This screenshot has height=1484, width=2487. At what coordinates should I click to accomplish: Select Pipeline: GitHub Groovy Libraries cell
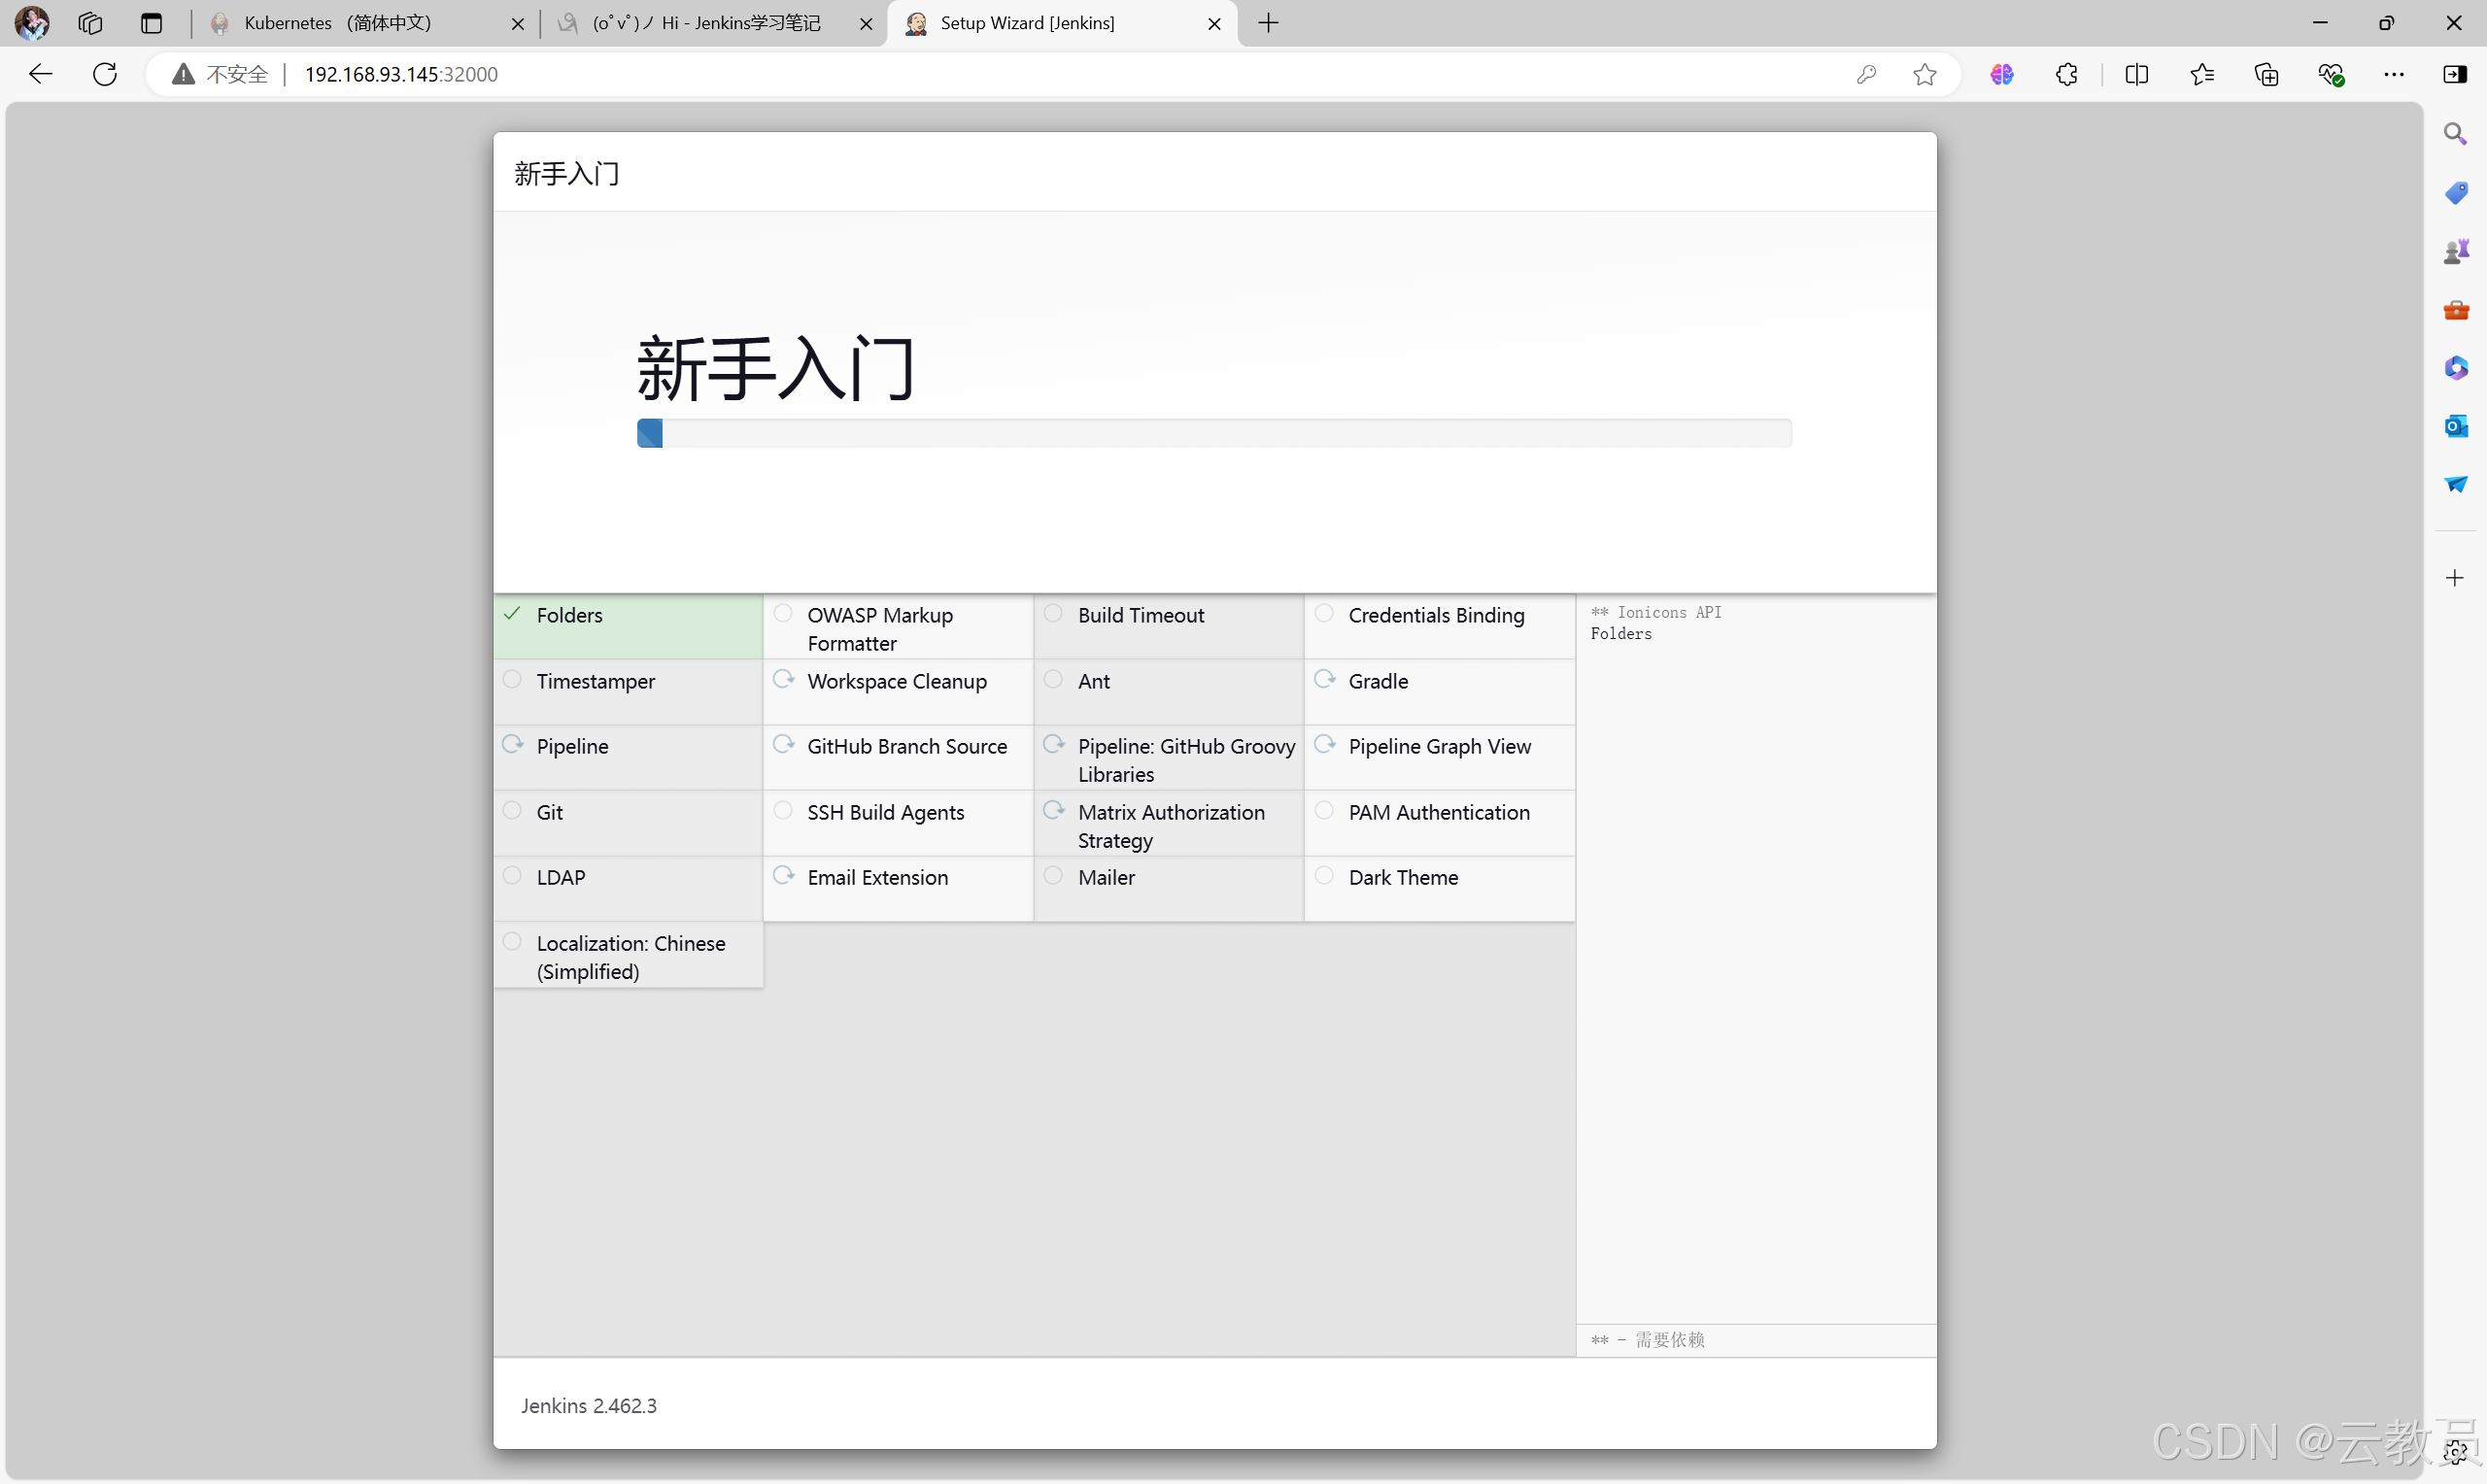click(1169, 758)
